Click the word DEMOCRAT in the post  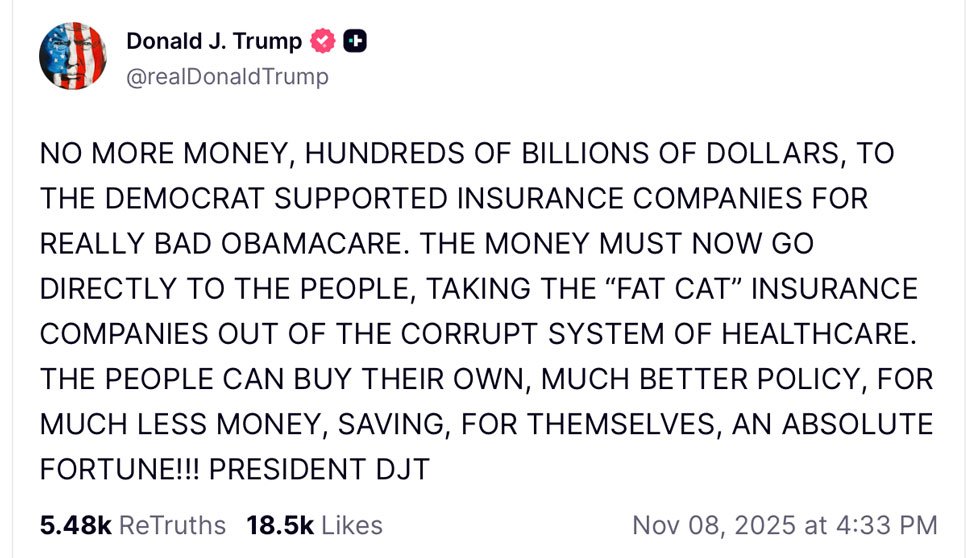coord(210,198)
